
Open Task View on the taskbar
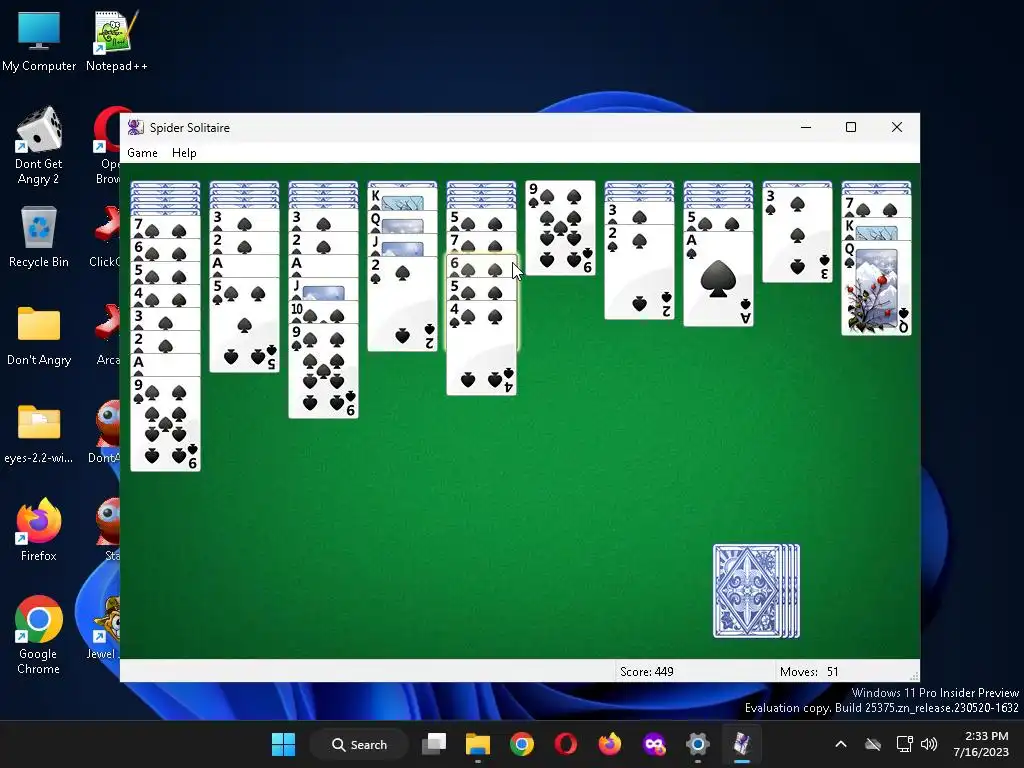pyautogui.click(x=434, y=744)
